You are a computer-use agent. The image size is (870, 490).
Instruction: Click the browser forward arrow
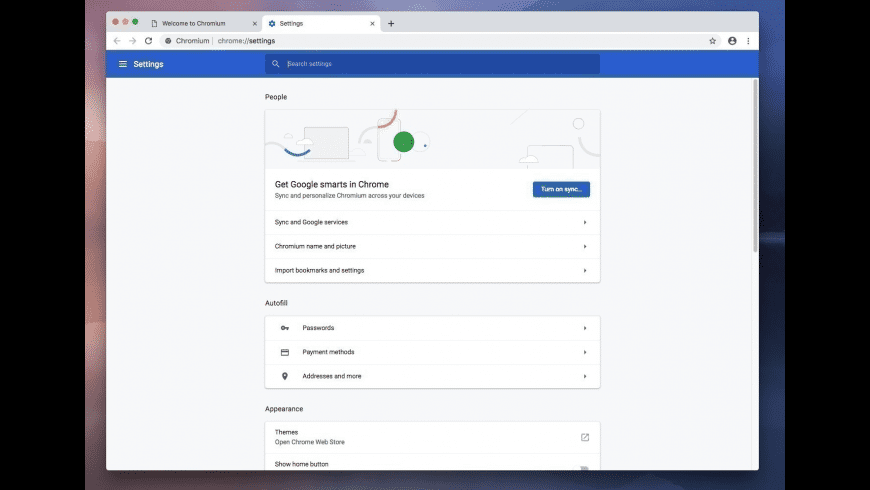[133, 41]
